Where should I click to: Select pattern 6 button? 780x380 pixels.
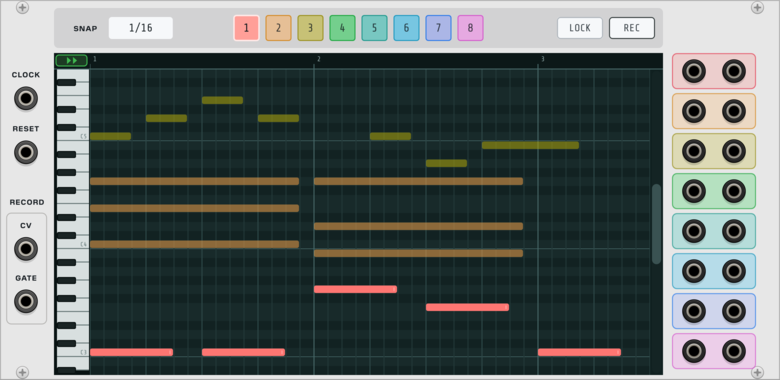point(406,28)
